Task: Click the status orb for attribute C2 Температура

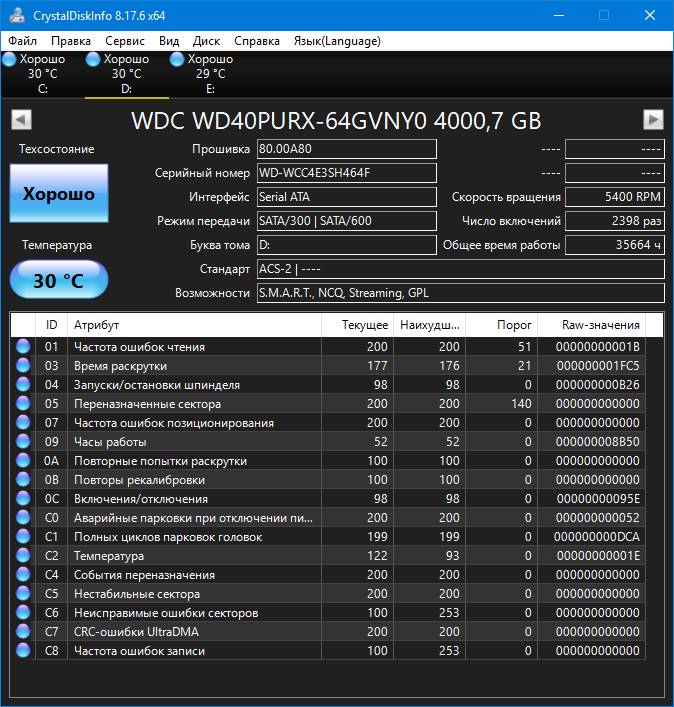Action: click(23, 556)
